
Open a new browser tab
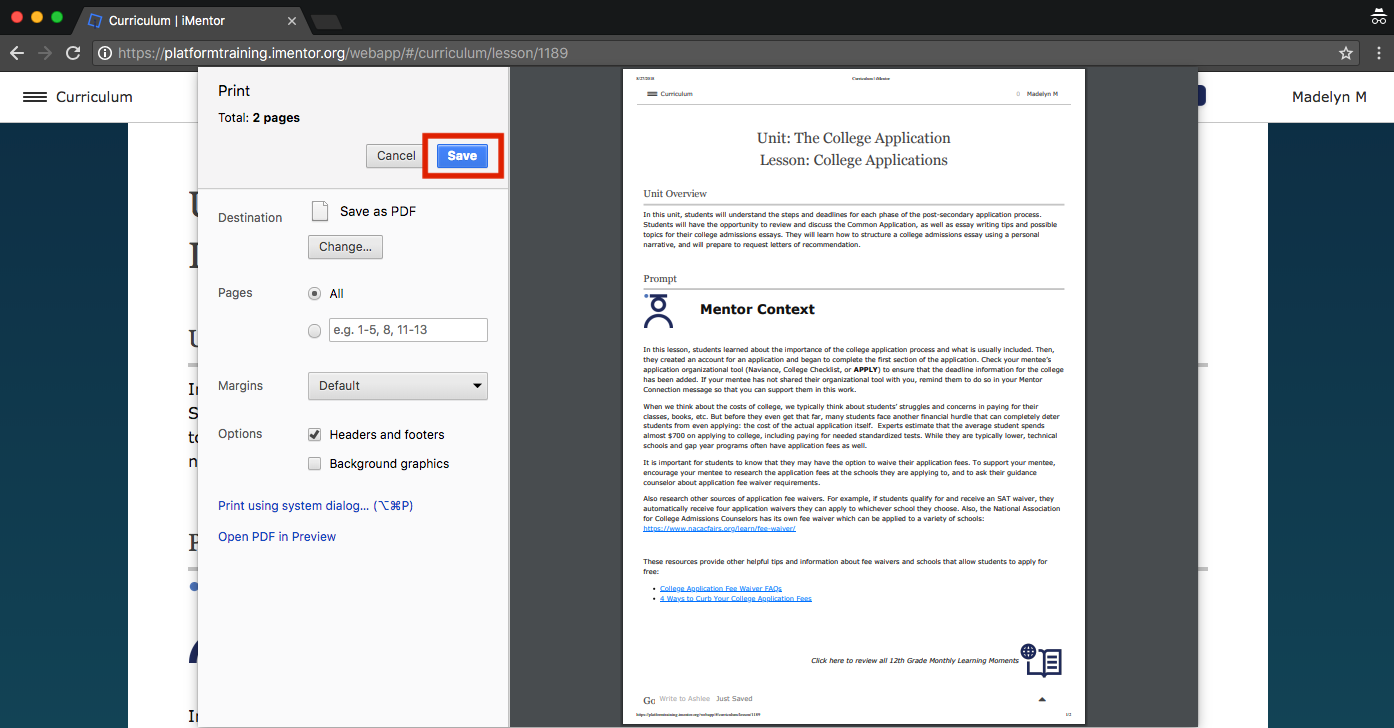(x=326, y=21)
